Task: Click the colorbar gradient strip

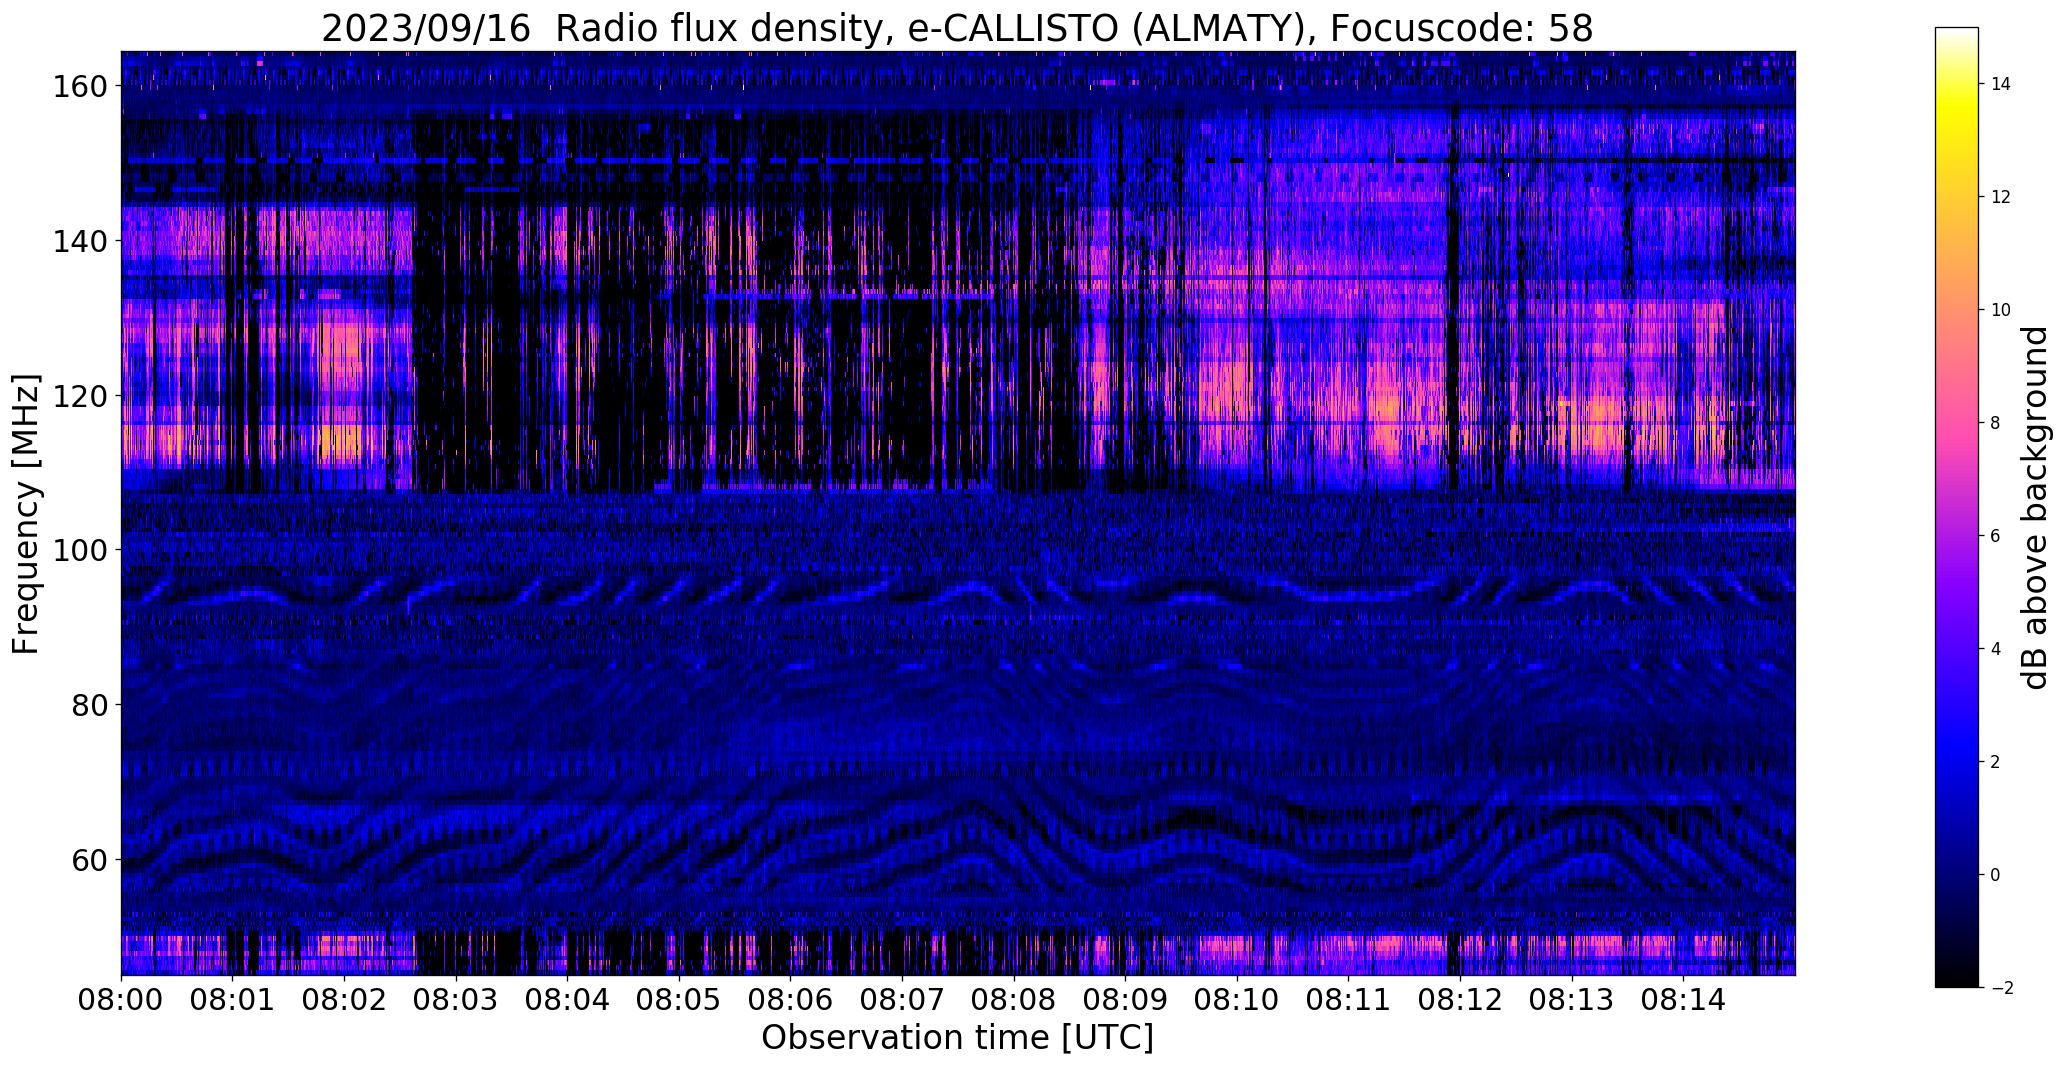Action: [1957, 507]
